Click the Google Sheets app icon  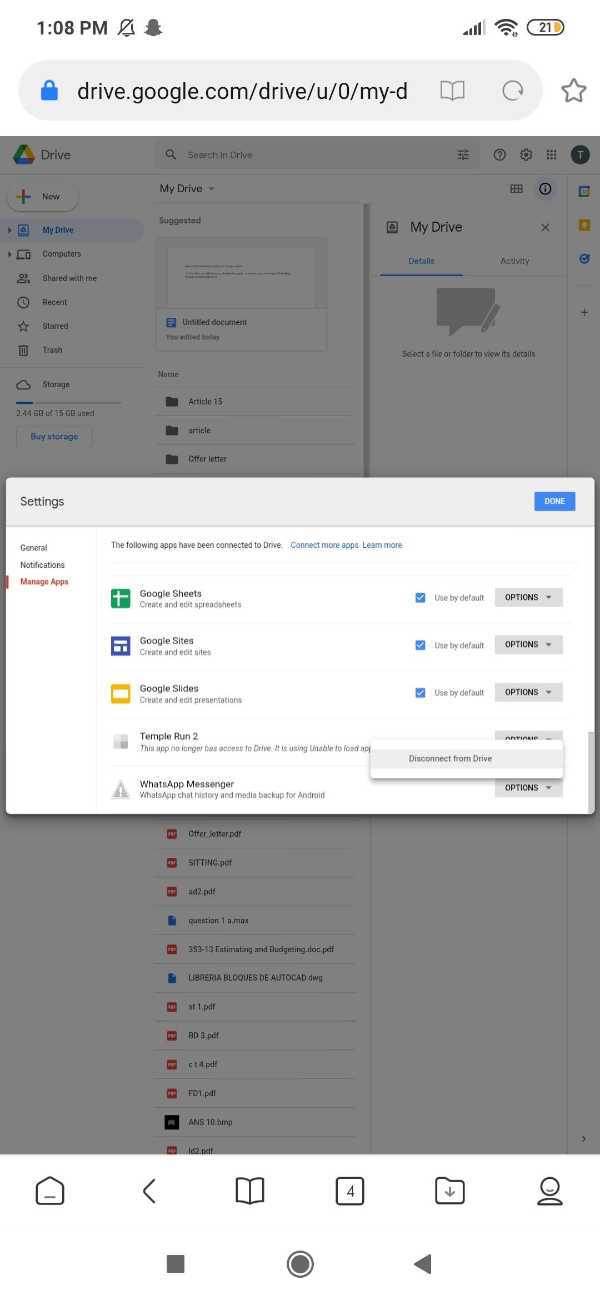click(x=121, y=599)
